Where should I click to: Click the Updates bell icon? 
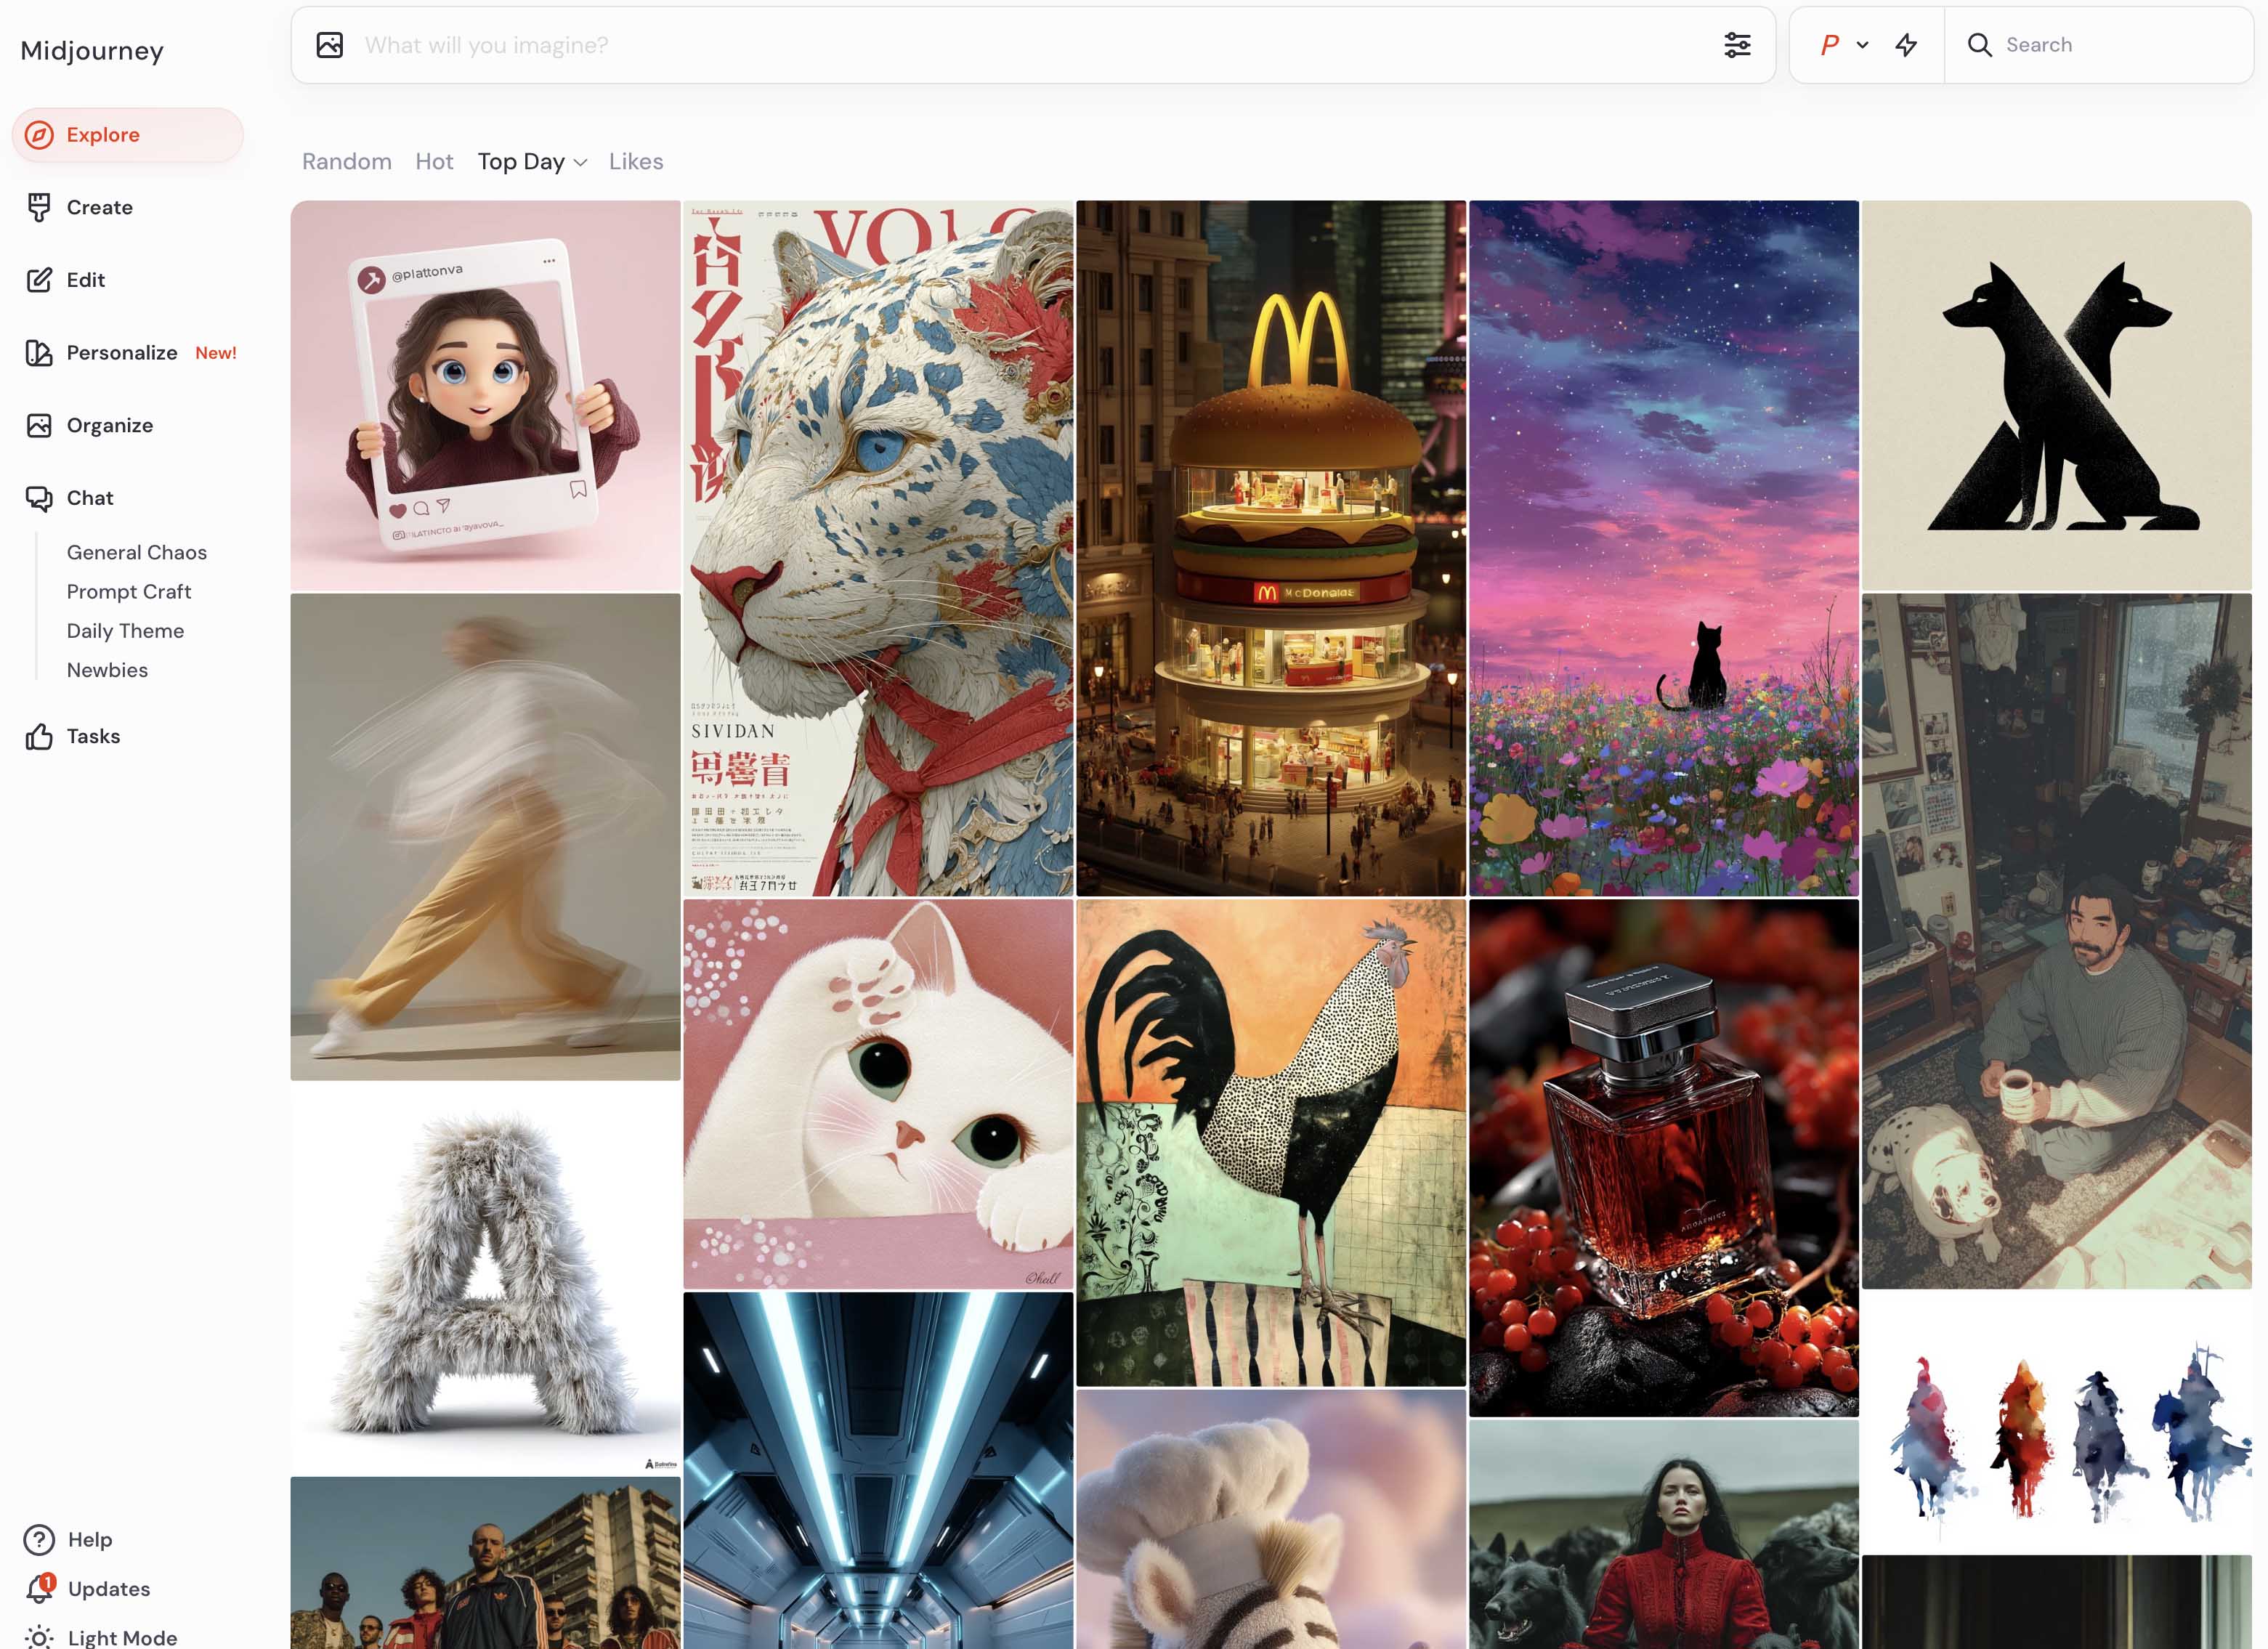(x=39, y=1588)
